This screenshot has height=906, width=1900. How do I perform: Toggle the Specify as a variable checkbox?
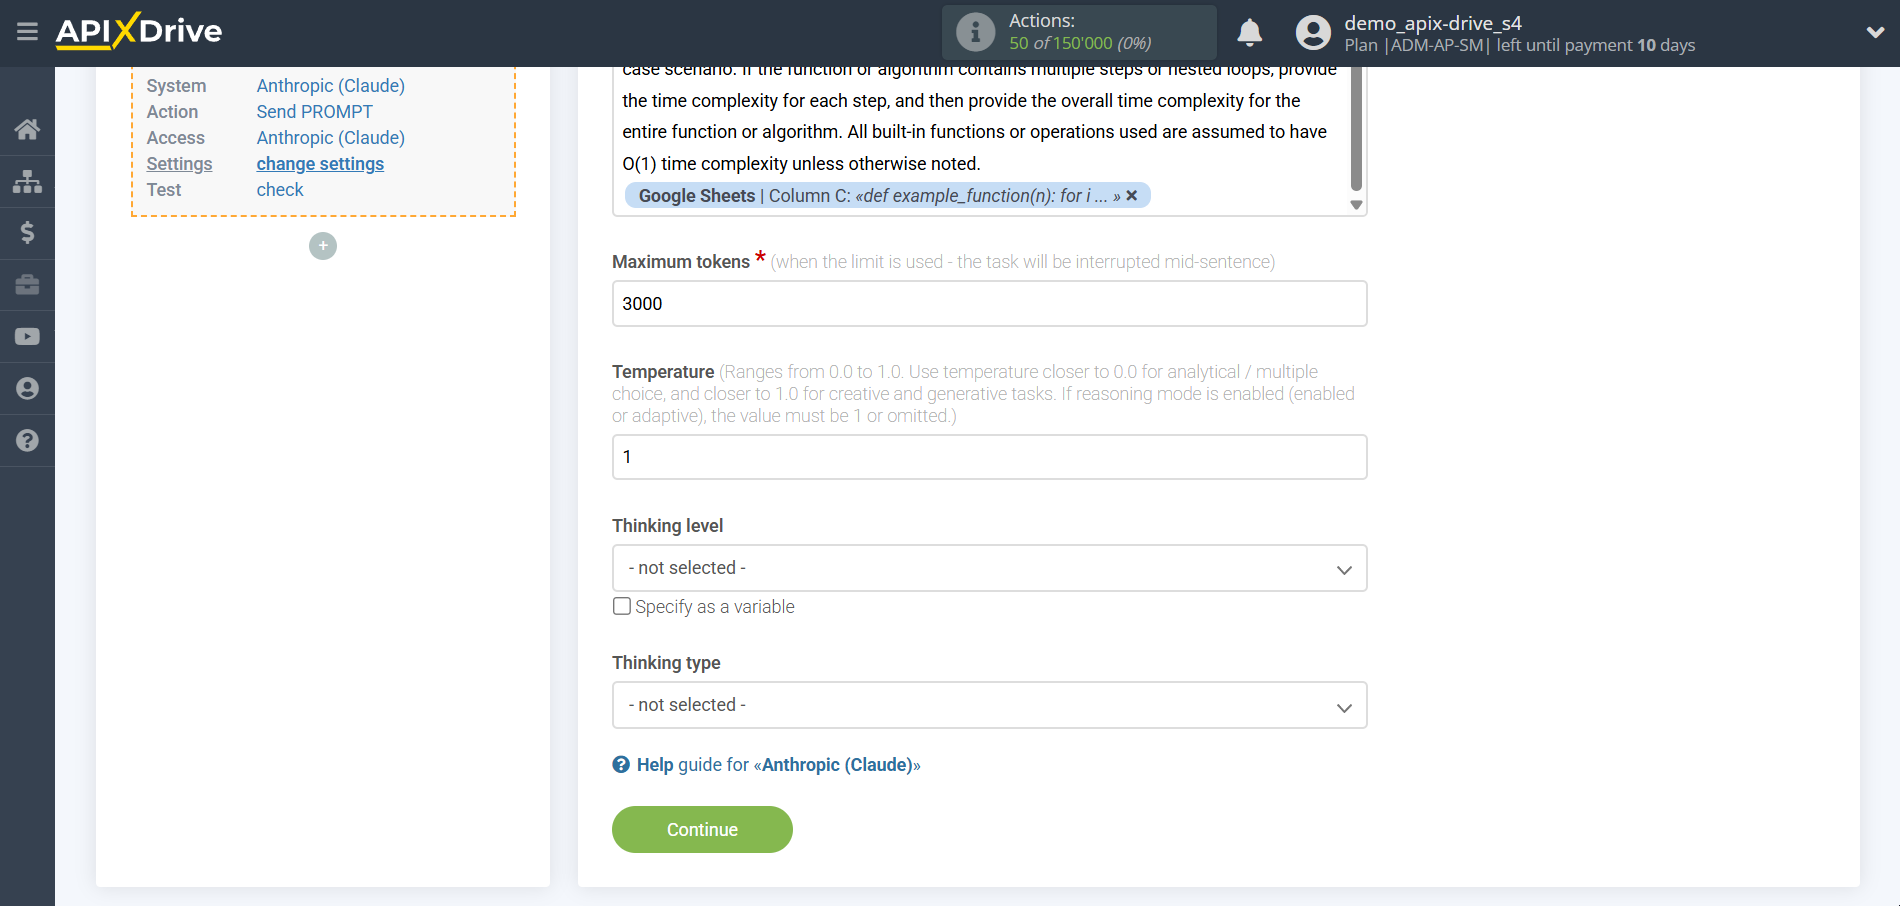click(x=622, y=606)
